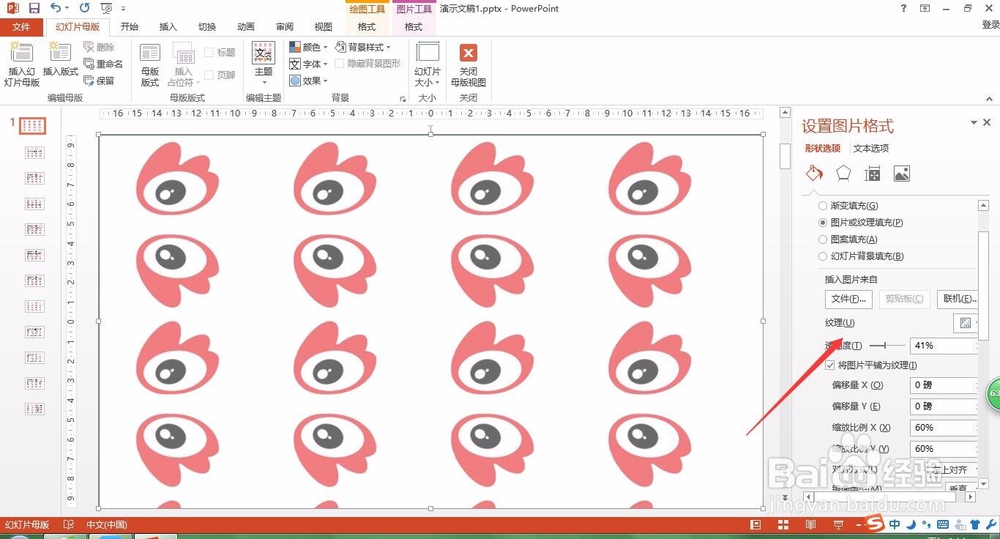The image size is (1000, 539).
Task: Switch to the Home (开始) tab
Action: click(x=129, y=27)
